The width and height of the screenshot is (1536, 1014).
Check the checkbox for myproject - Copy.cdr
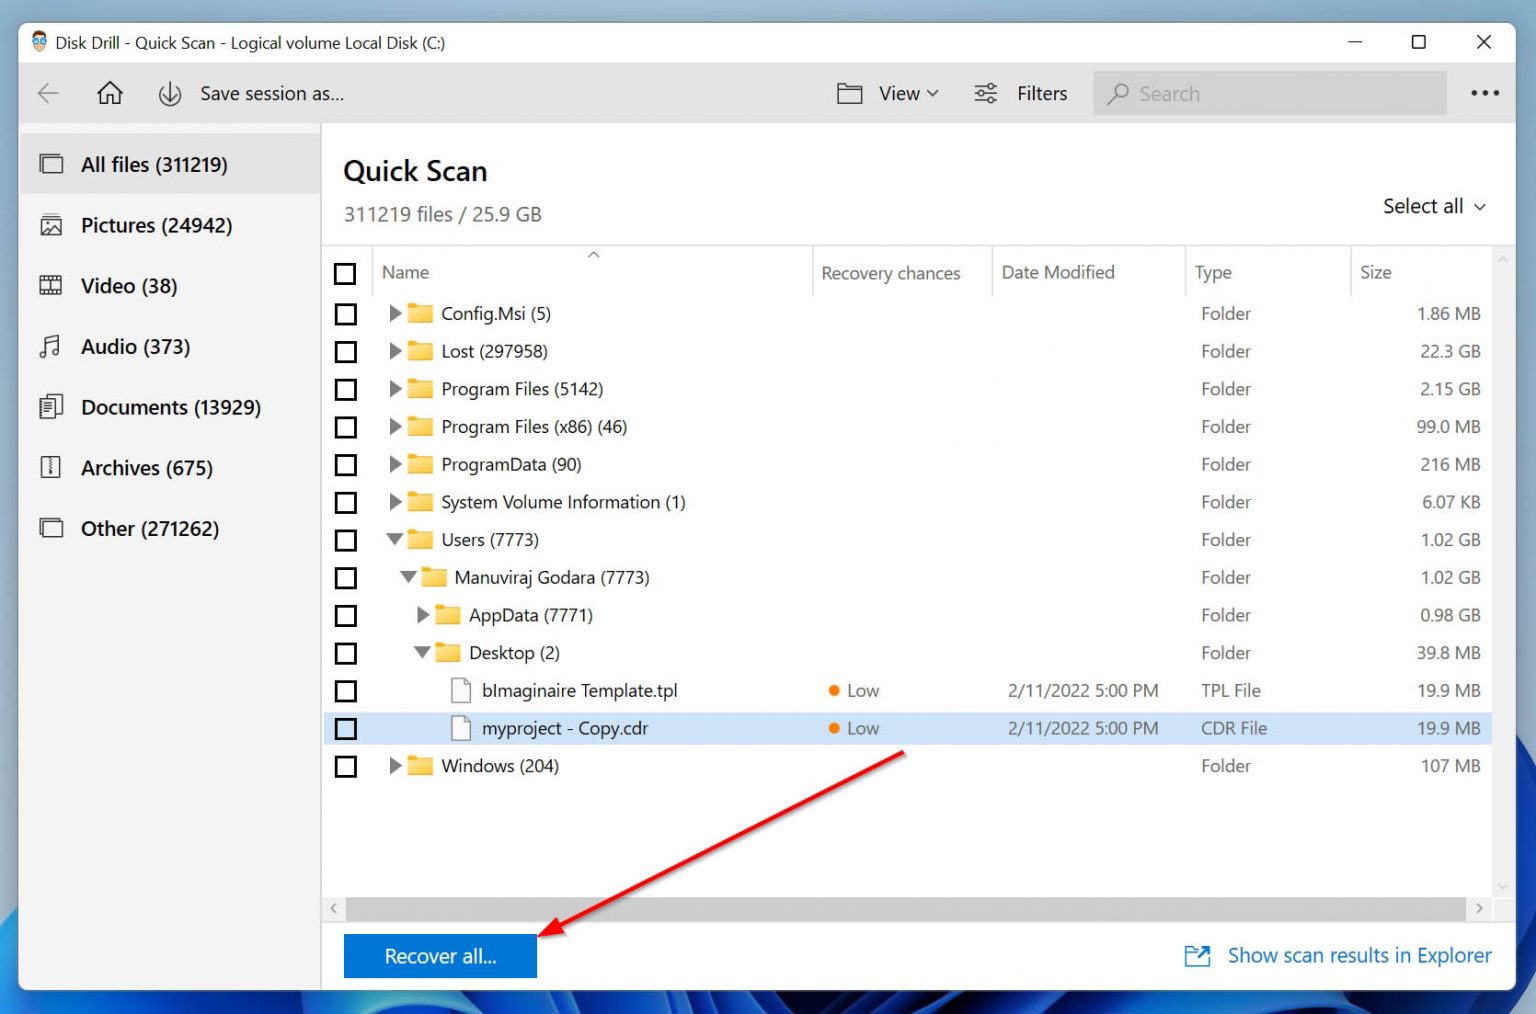tap(345, 728)
